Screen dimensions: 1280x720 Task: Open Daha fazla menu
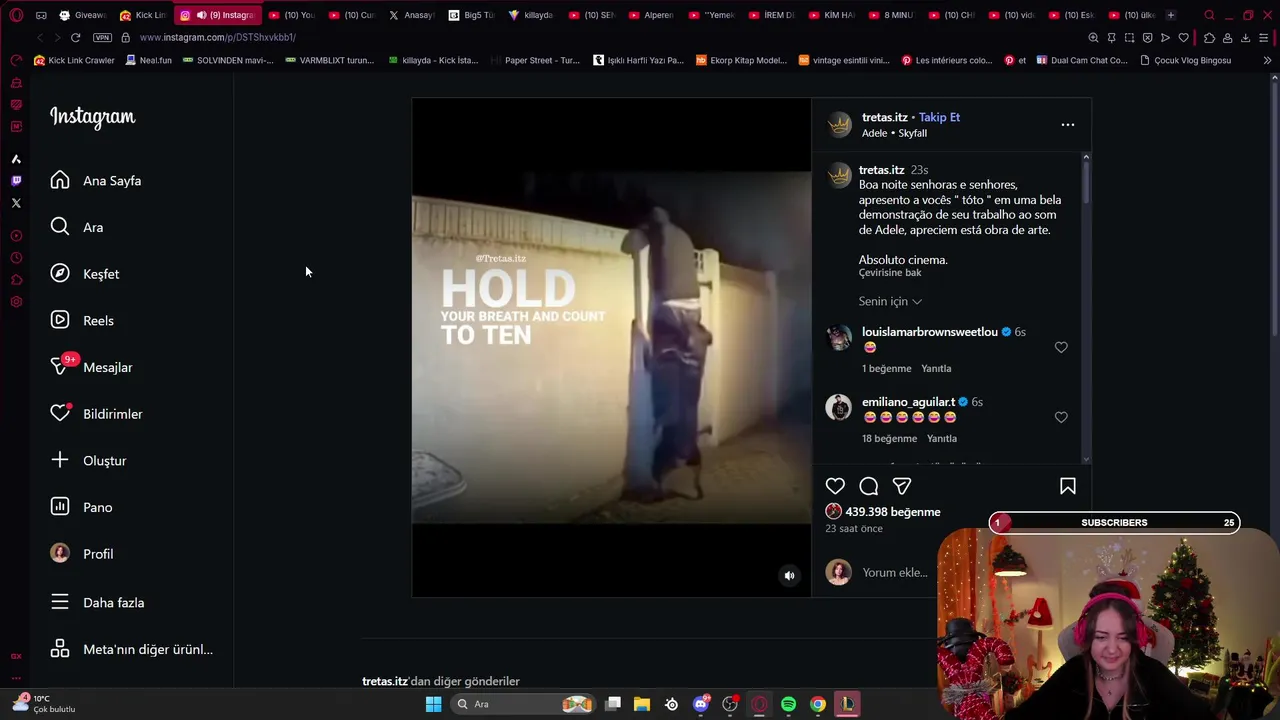coord(98,603)
